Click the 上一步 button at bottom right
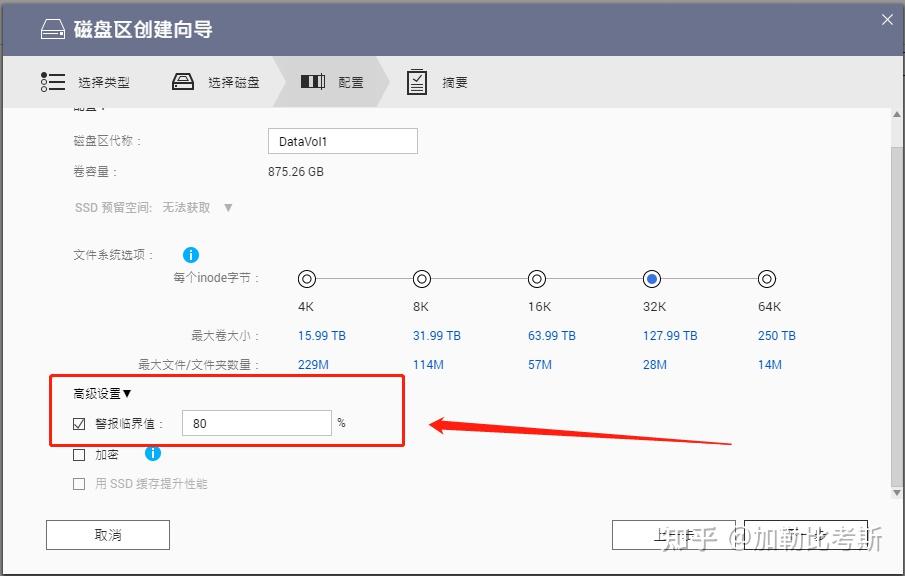This screenshot has height=576, width=905. (x=674, y=534)
